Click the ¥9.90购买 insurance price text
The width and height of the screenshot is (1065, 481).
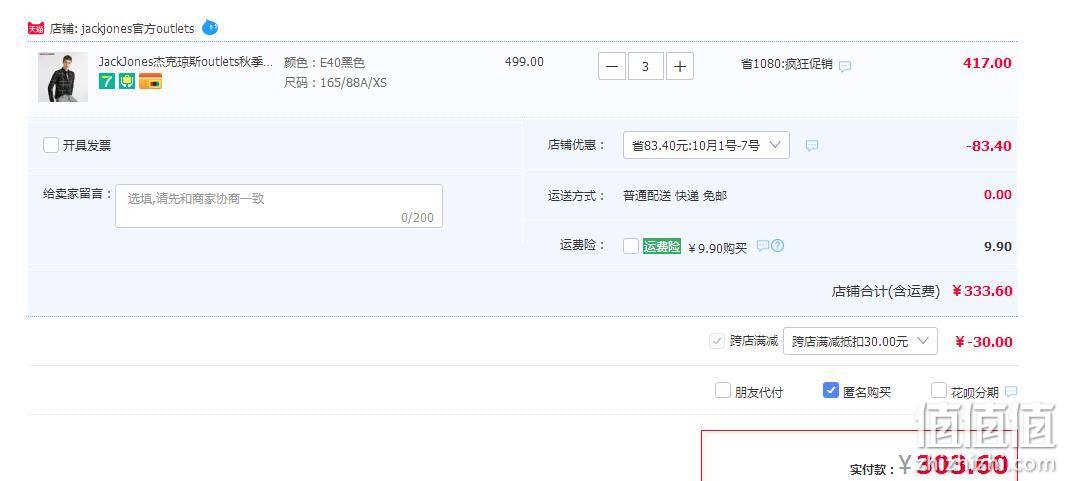coord(717,248)
